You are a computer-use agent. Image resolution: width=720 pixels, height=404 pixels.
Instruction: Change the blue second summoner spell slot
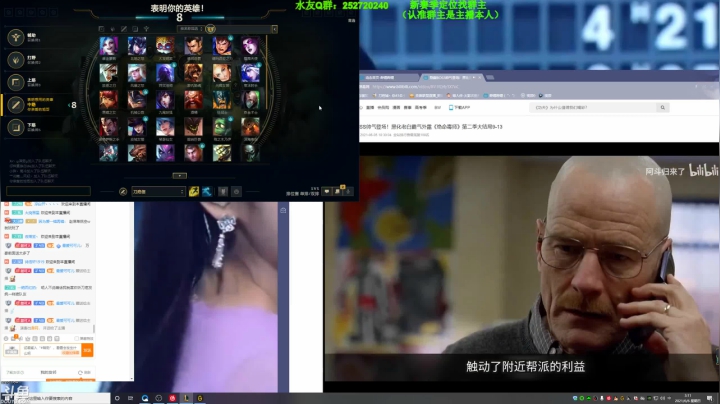[207, 191]
